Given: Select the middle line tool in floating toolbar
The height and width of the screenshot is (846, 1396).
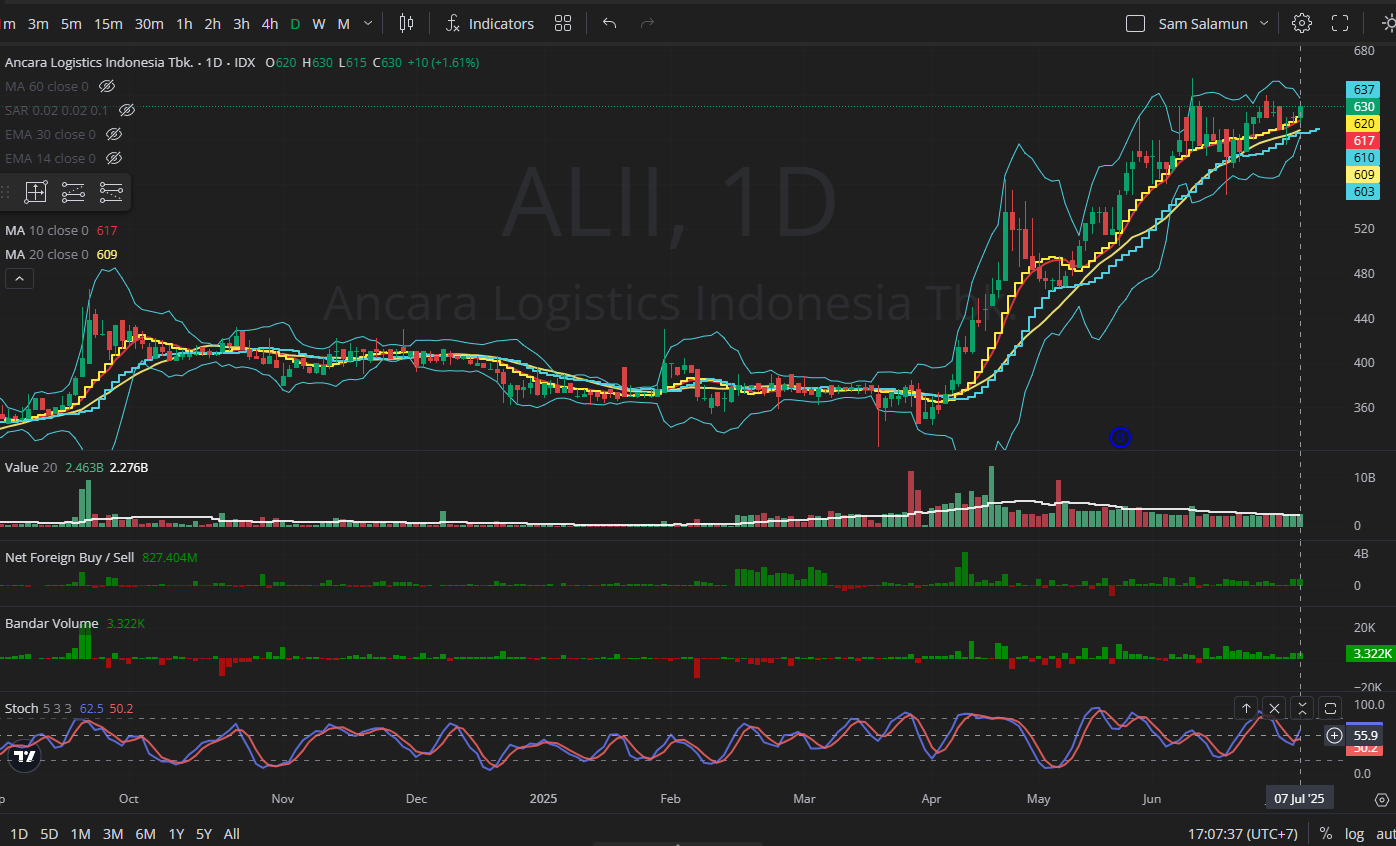Looking at the screenshot, I should click(x=73, y=192).
